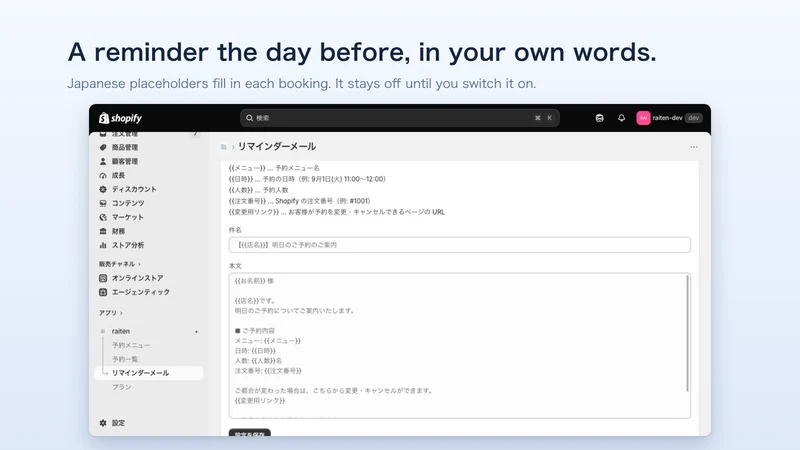The width and height of the screenshot is (800, 450).
Task: Open the notifications bell
Action: [x=621, y=118]
